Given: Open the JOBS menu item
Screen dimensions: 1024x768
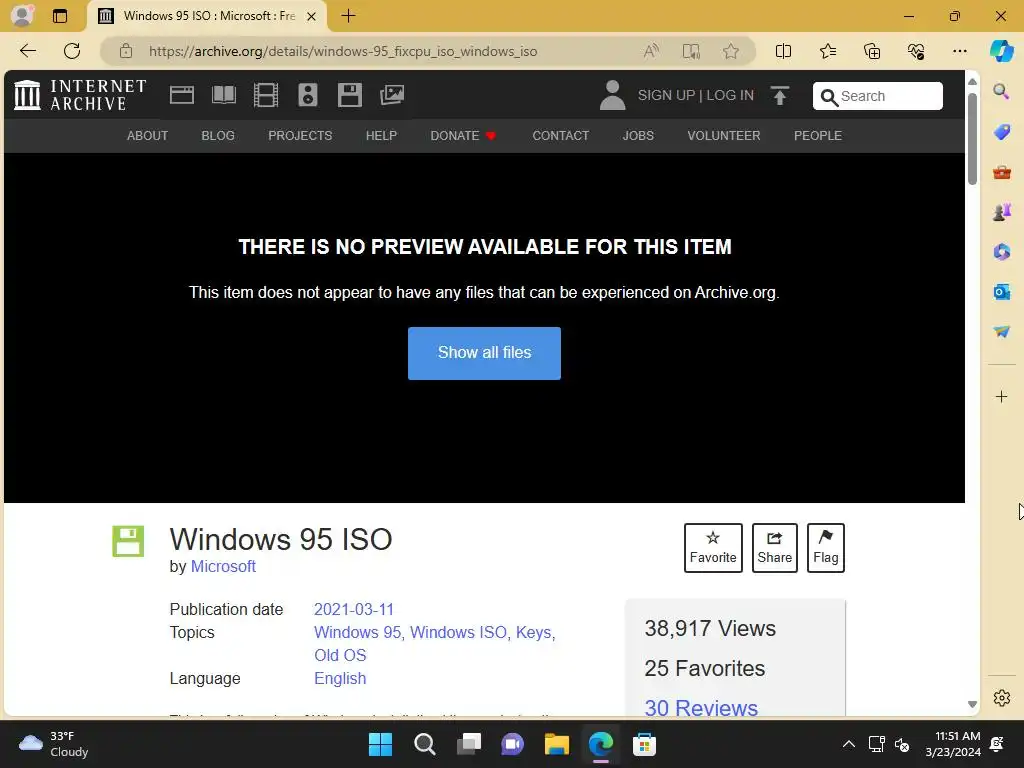Looking at the screenshot, I should (637, 136).
